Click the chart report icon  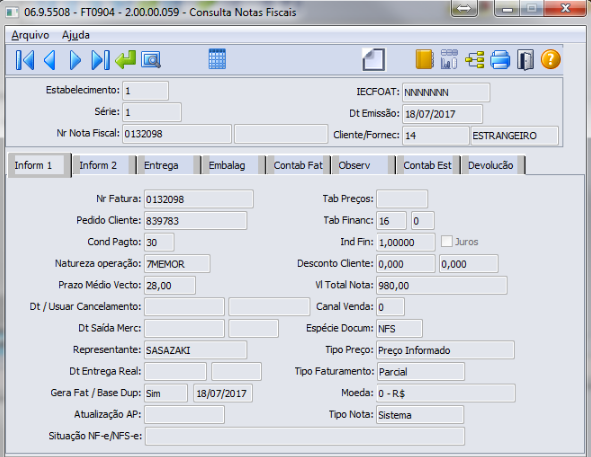click(x=449, y=59)
